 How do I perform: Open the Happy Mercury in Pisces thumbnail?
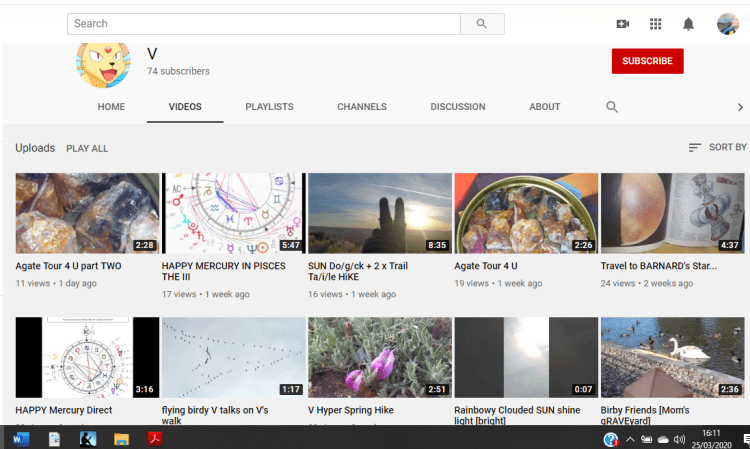click(x=233, y=212)
